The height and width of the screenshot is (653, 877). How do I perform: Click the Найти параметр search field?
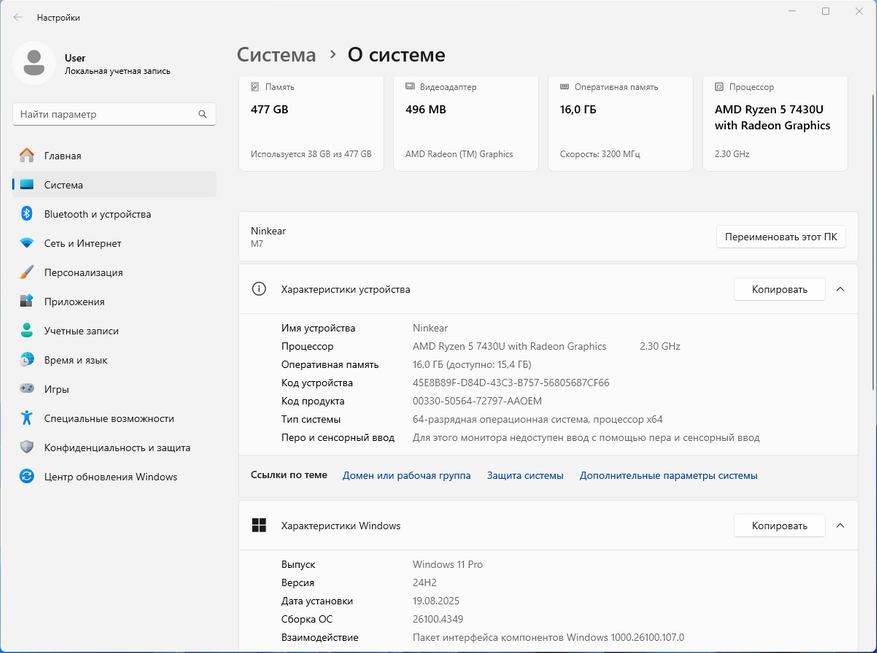pos(105,114)
